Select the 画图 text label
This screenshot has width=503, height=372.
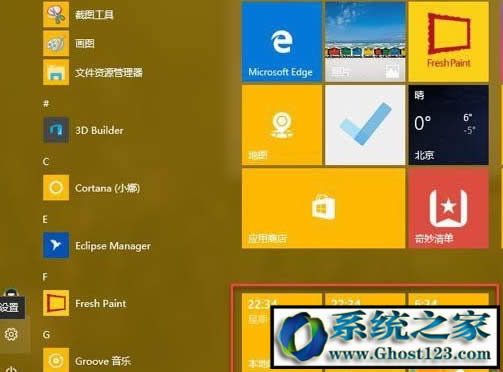pyautogui.click(x=85, y=44)
